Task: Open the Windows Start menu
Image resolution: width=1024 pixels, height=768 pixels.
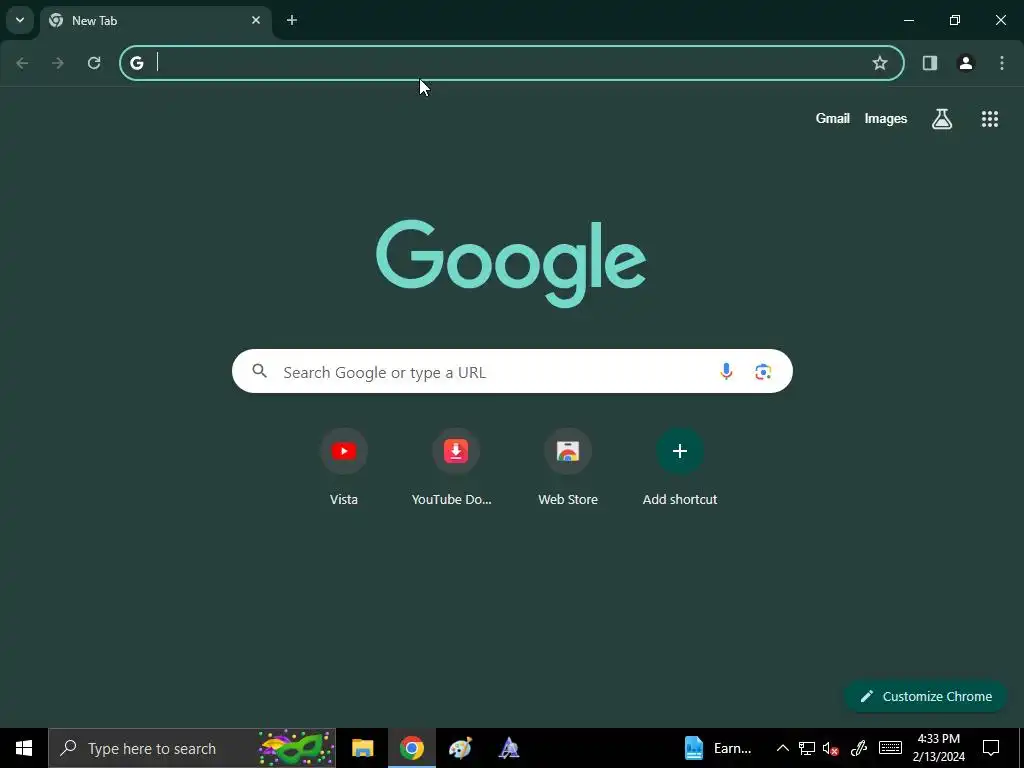Action: coord(24,748)
